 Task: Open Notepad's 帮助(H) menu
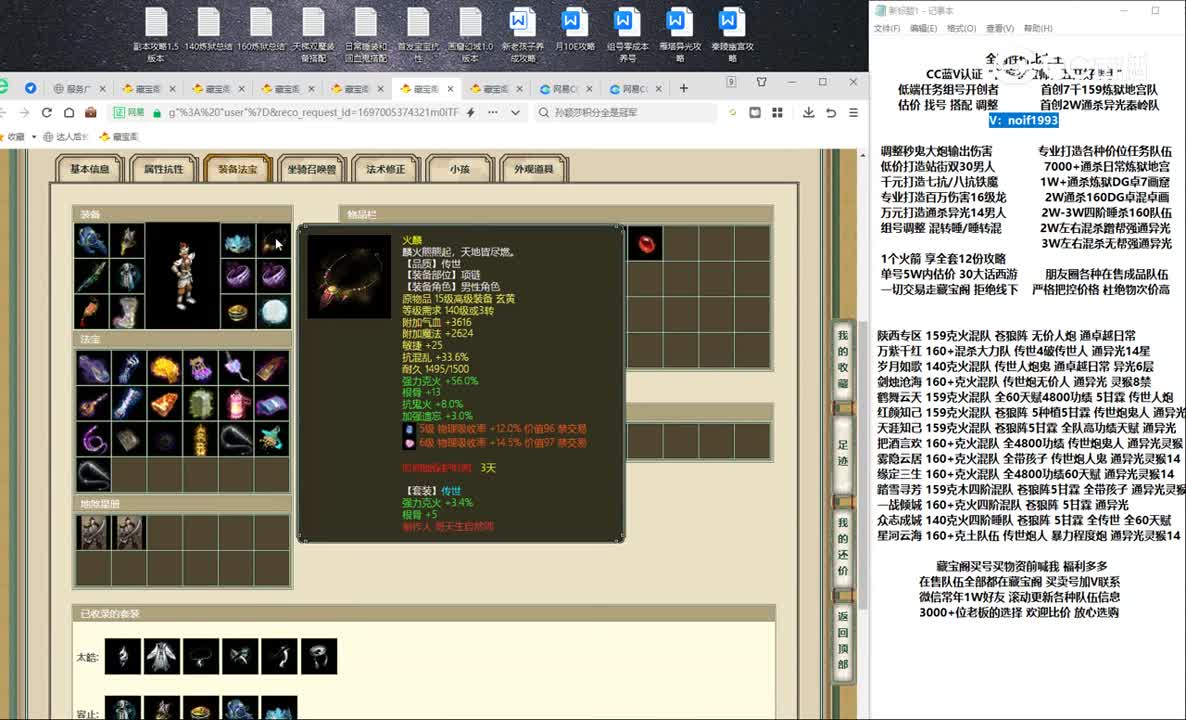[1038, 28]
